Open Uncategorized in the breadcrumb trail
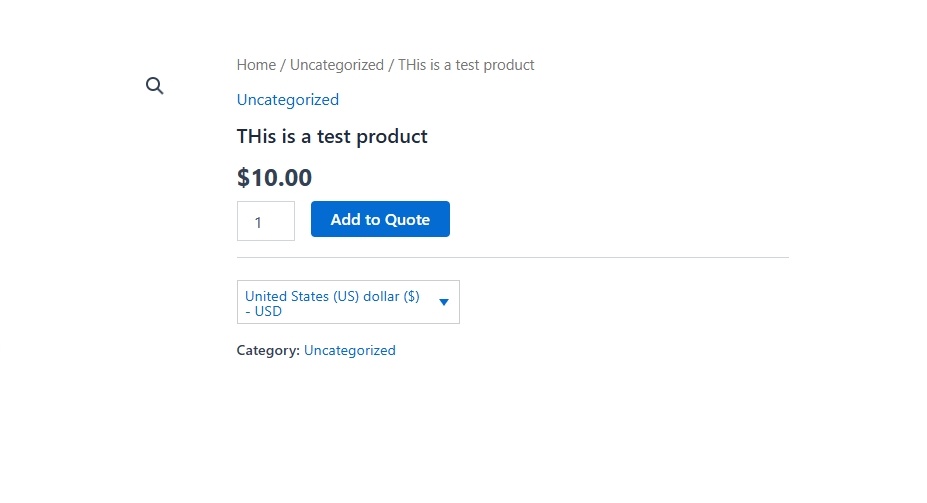Image resolution: width=927 pixels, height=503 pixels. 336,65
